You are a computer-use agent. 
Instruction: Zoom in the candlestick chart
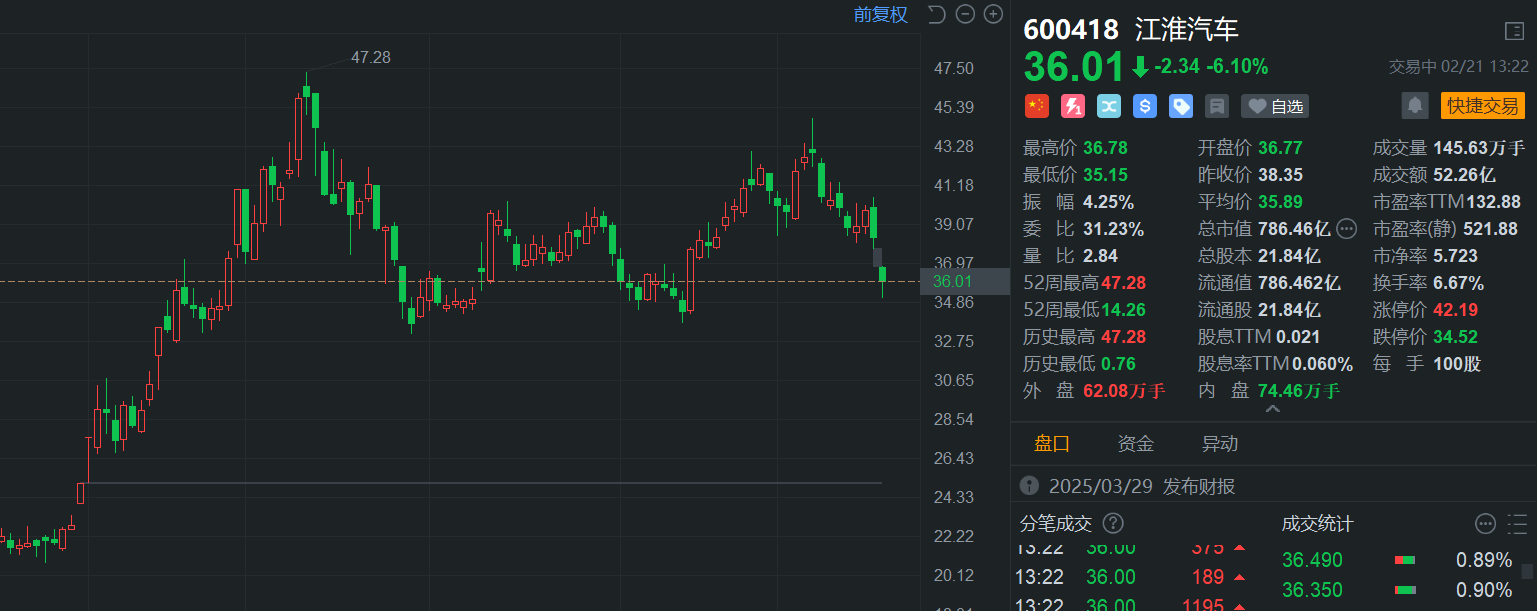tap(993, 14)
